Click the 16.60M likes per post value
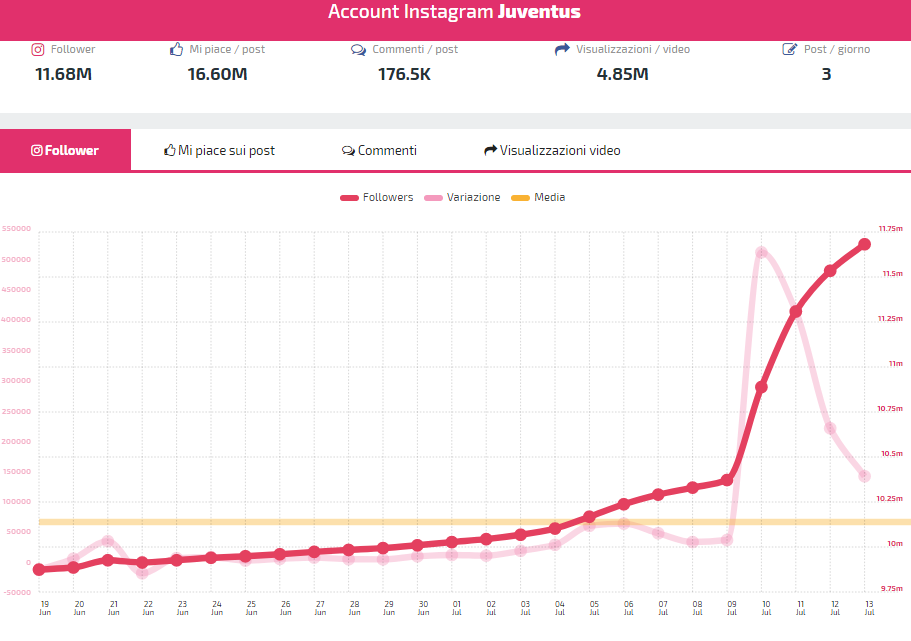The width and height of the screenshot is (911, 641). pos(217,74)
